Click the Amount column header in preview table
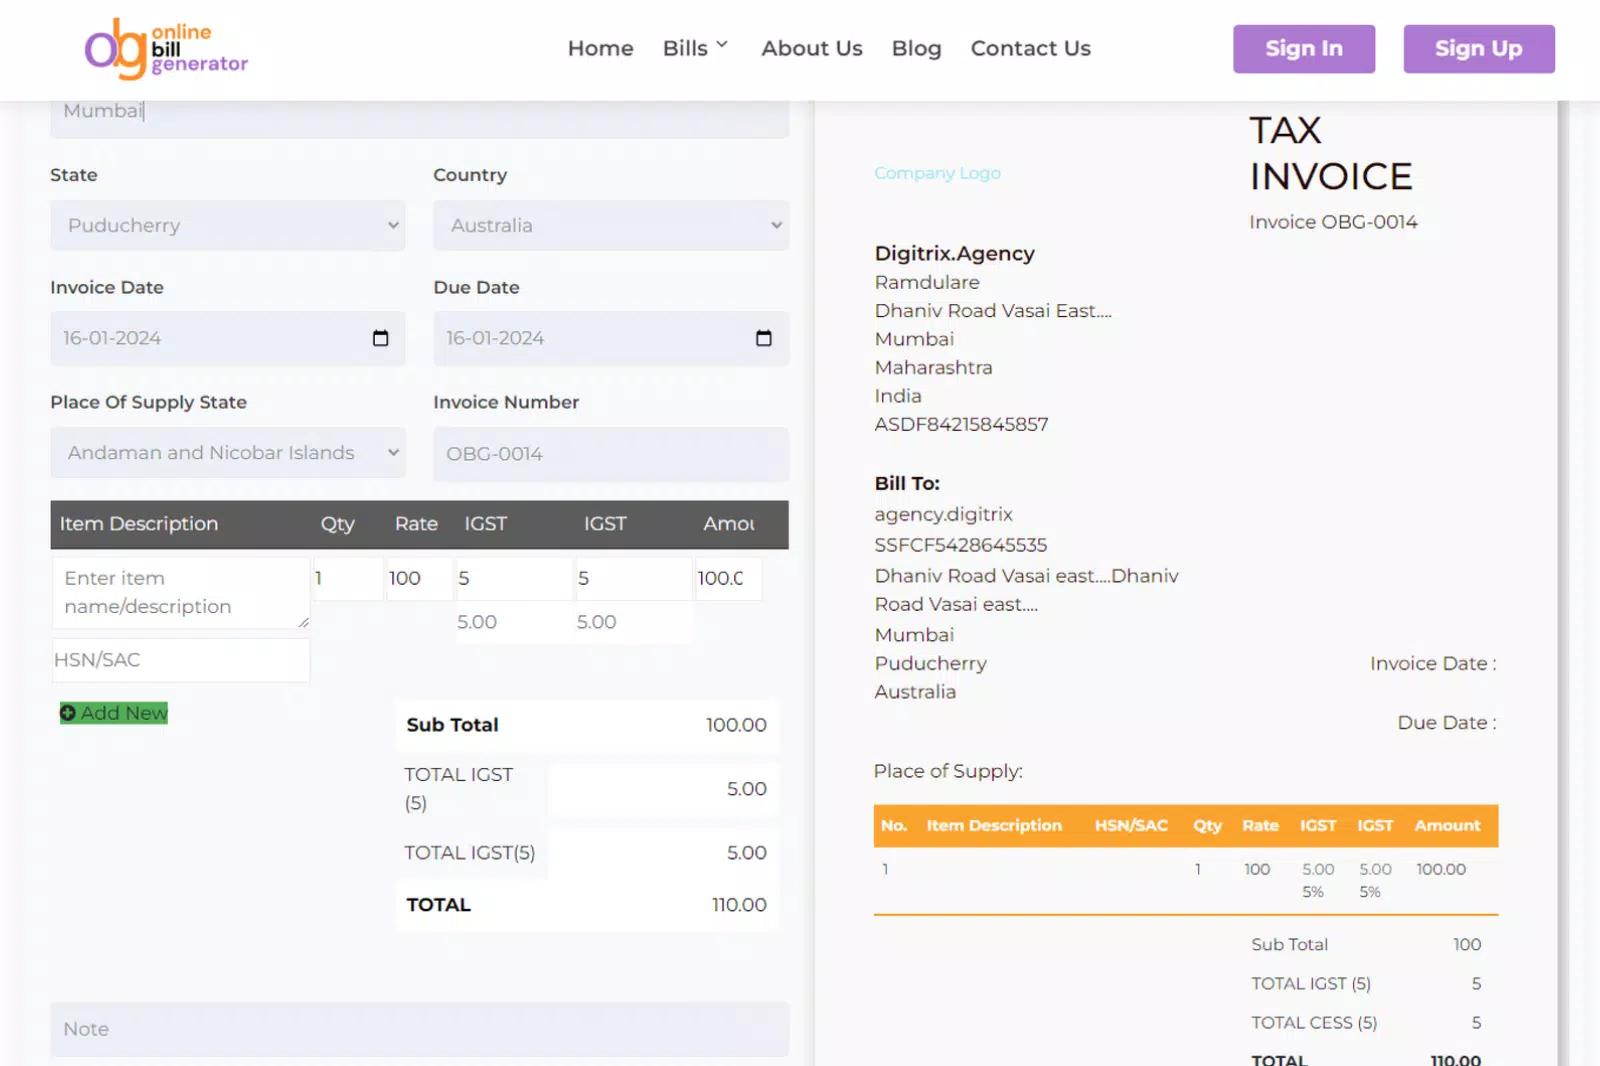This screenshot has height=1066, width=1600. 1447,826
